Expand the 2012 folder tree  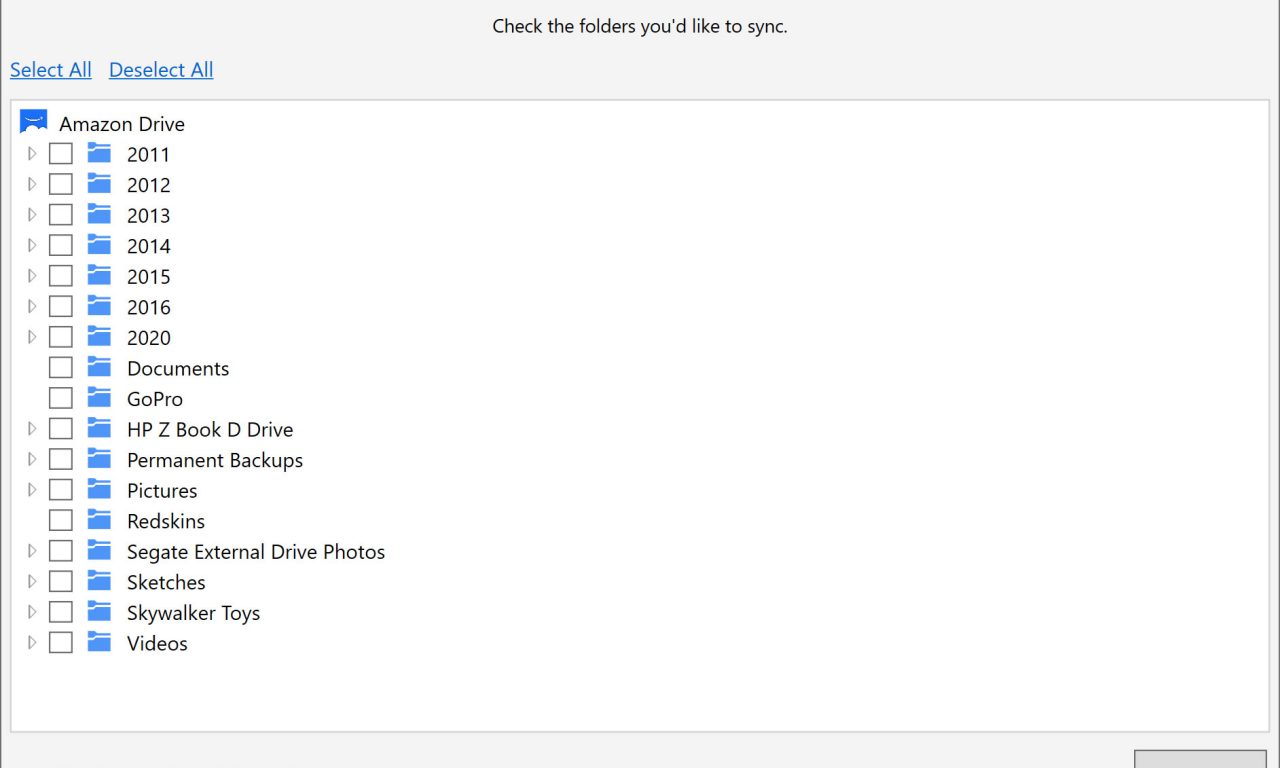coord(32,185)
